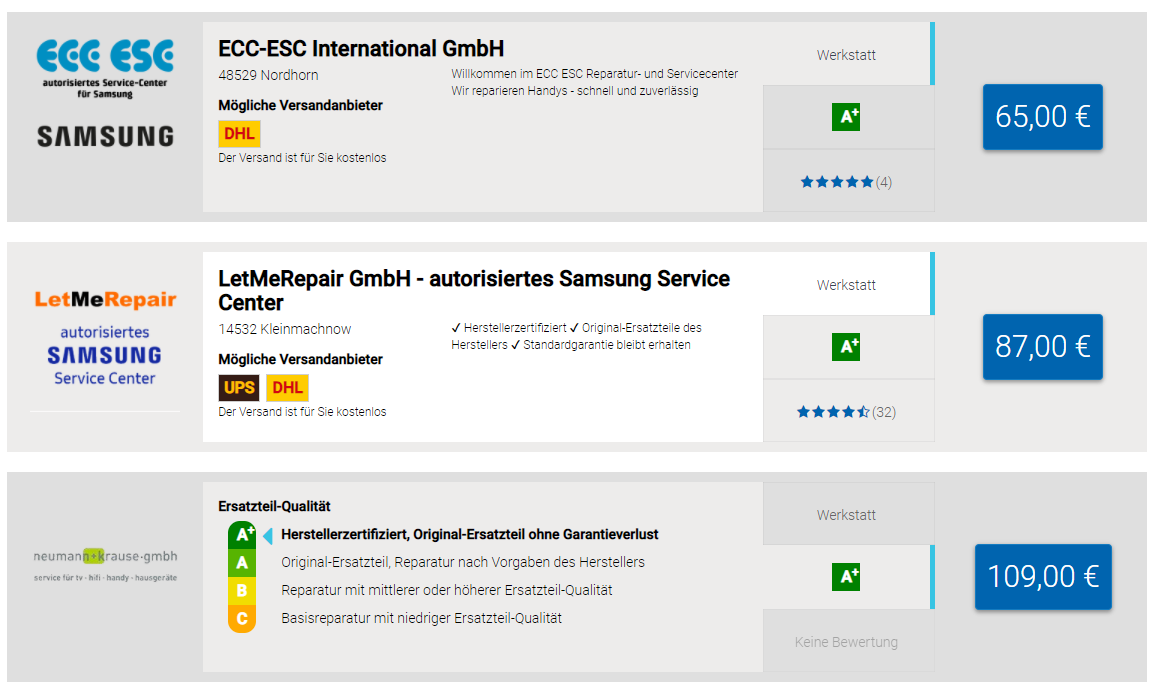Click the A+ badge in neumann+krause row

846,577
